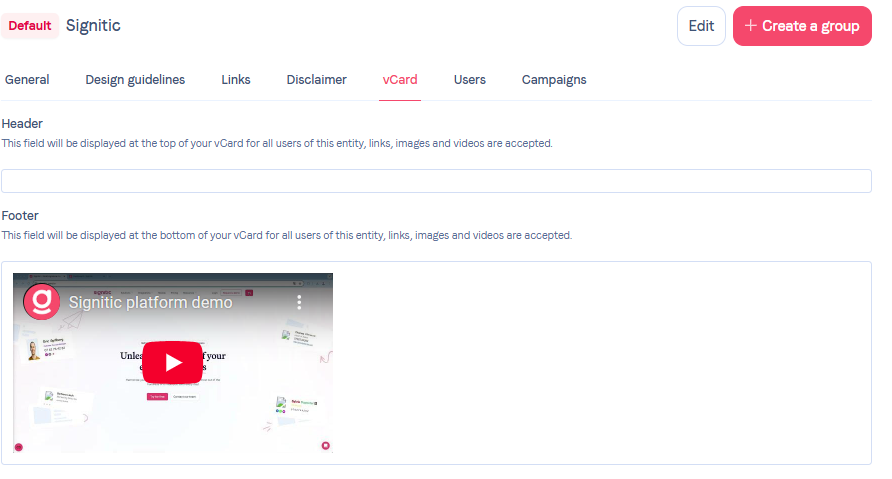Click the Header section label
The image size is (892, 479).
click(22, 123)
